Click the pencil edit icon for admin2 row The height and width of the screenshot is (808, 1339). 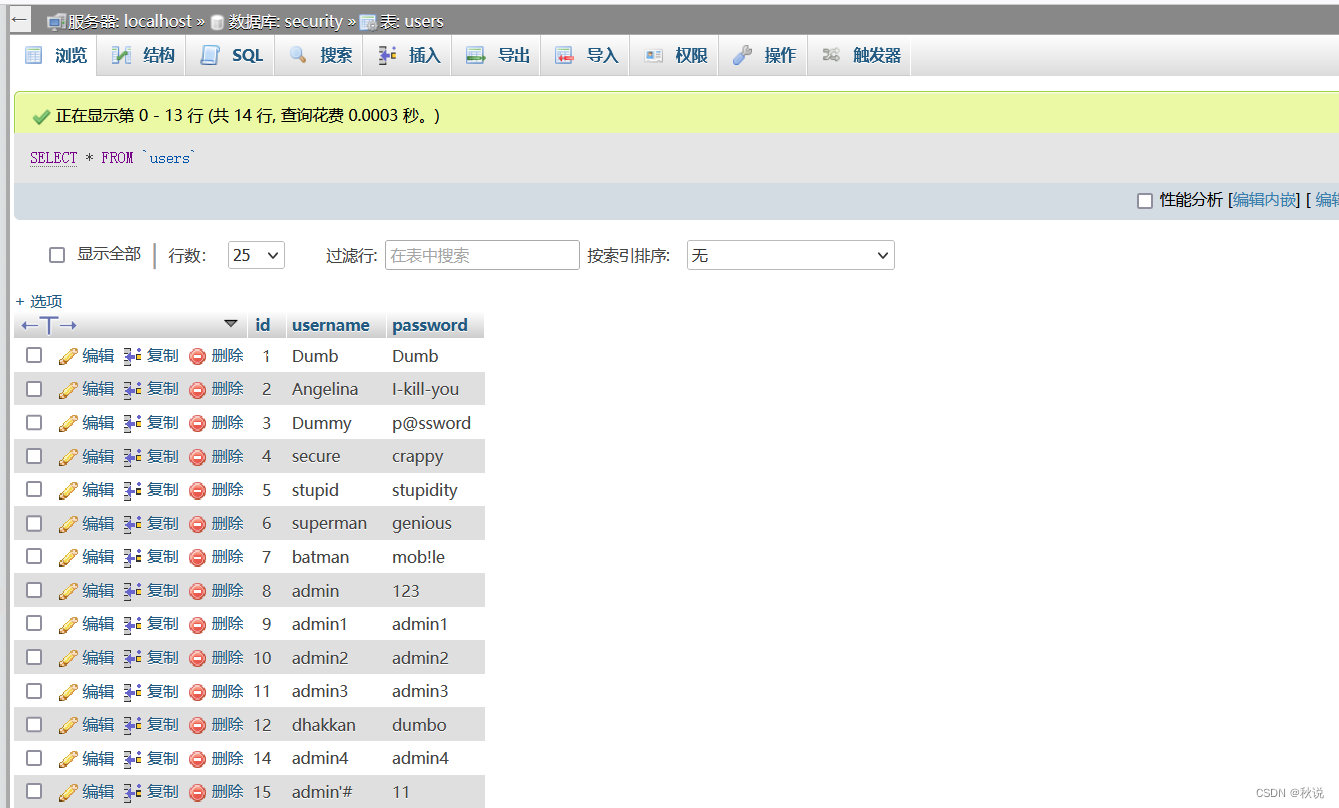[68, 658]
